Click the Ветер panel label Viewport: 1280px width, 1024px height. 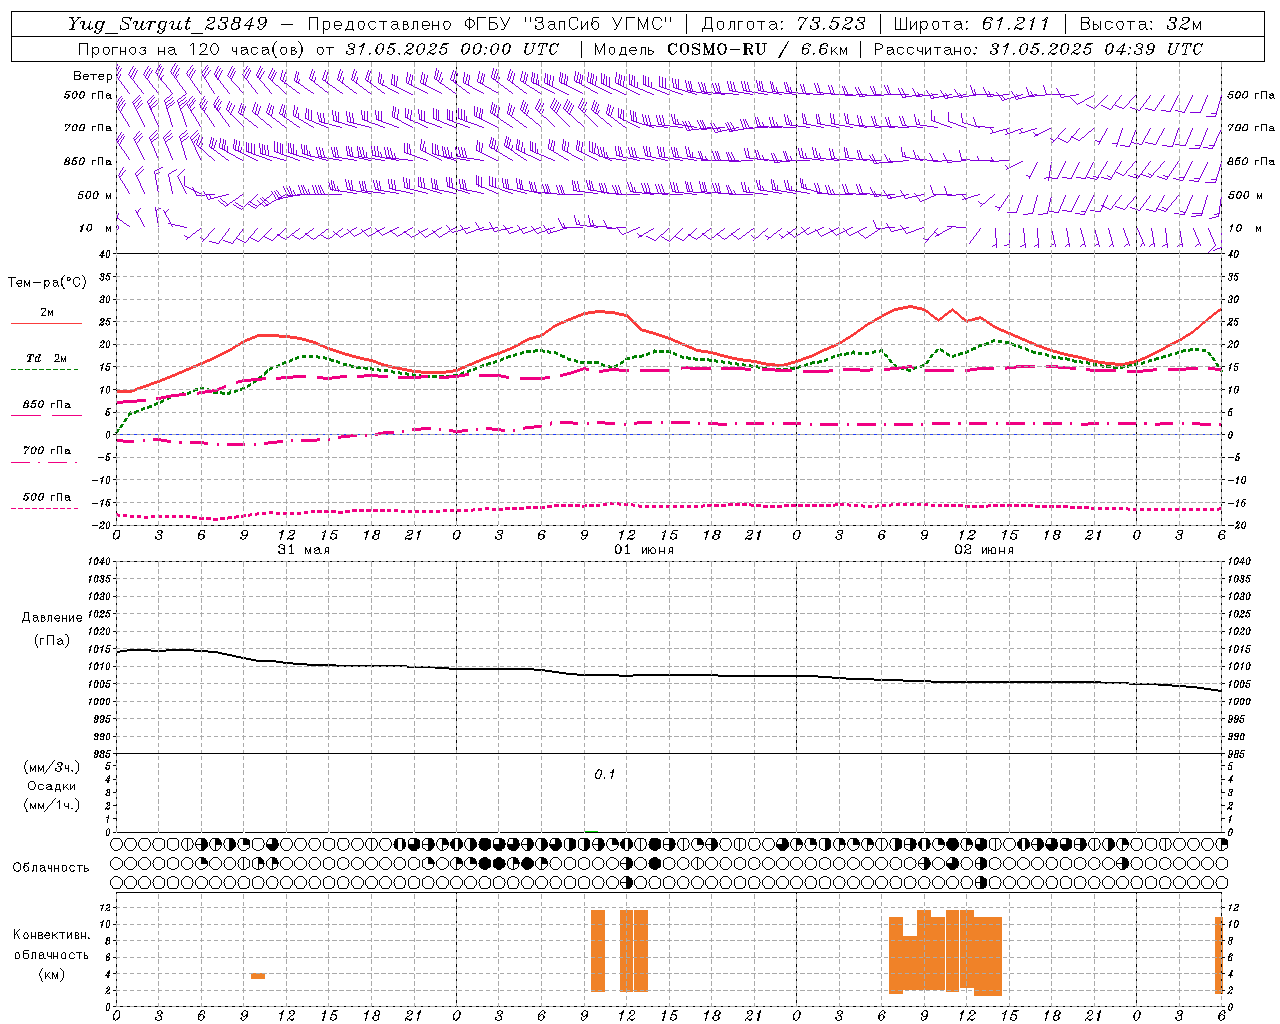(92, 76)
